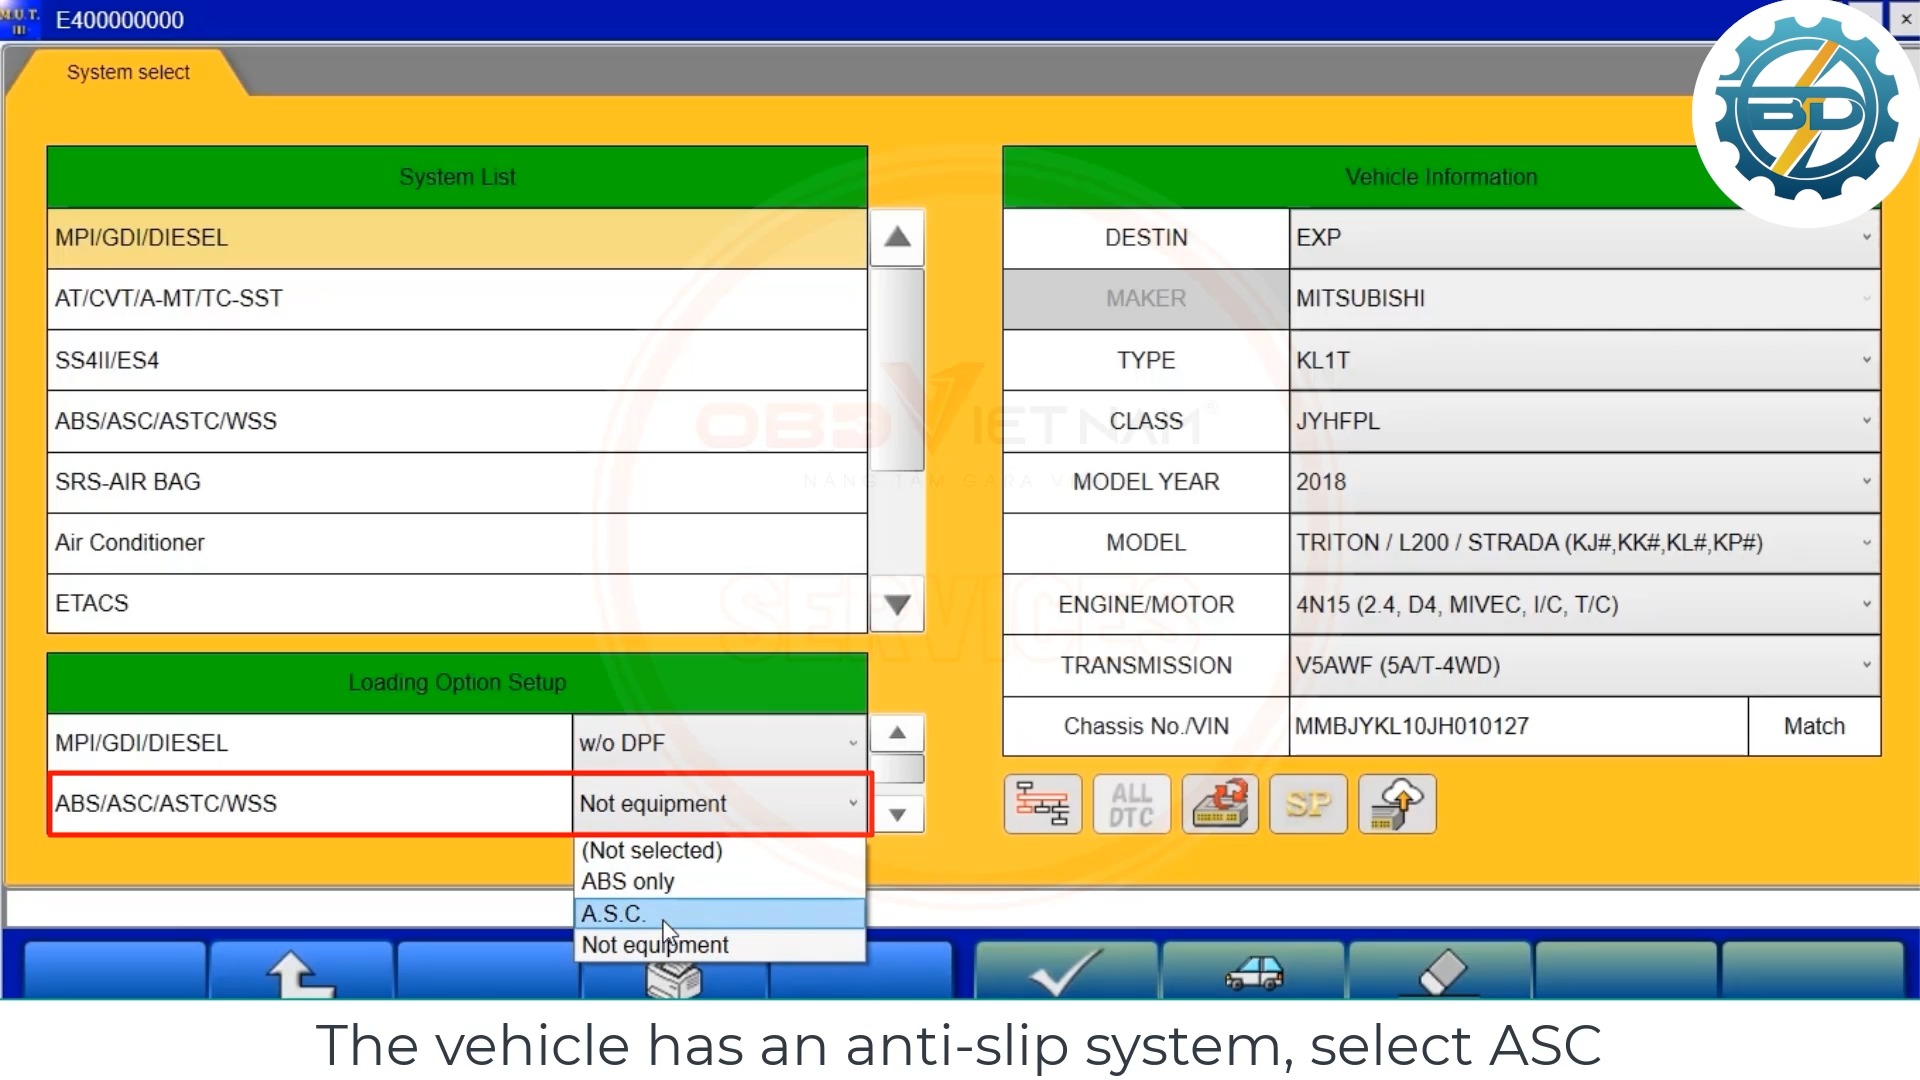1920x1080 pixels.
Task: Click the car icon in bottom bar
Action: click(1254, 971)
